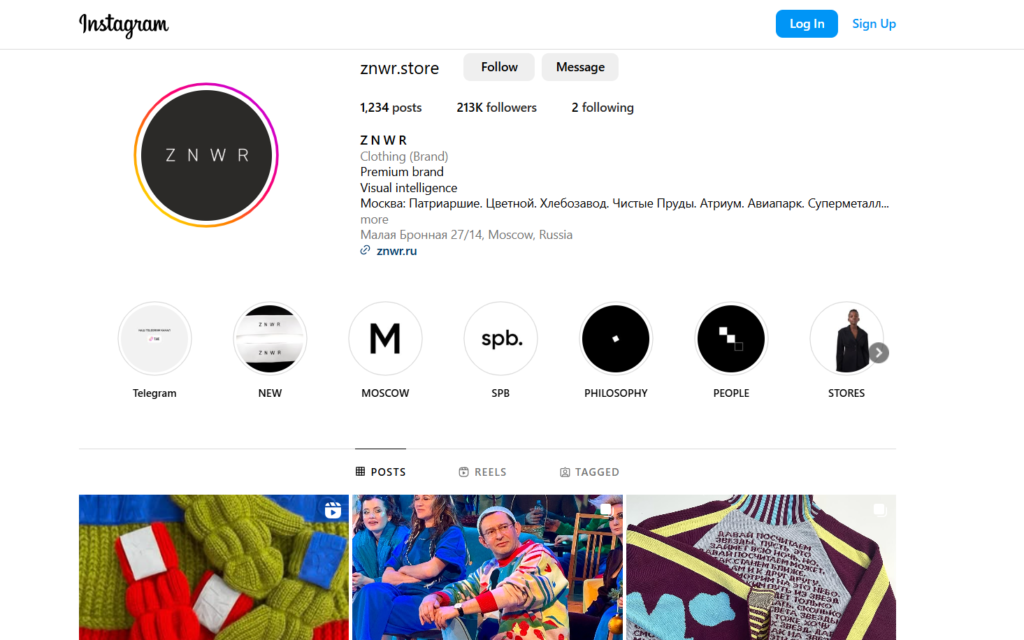Expand the bio with 'more'
The width and height of the screenshot is (1024, 640).
[x=374, y=219]
